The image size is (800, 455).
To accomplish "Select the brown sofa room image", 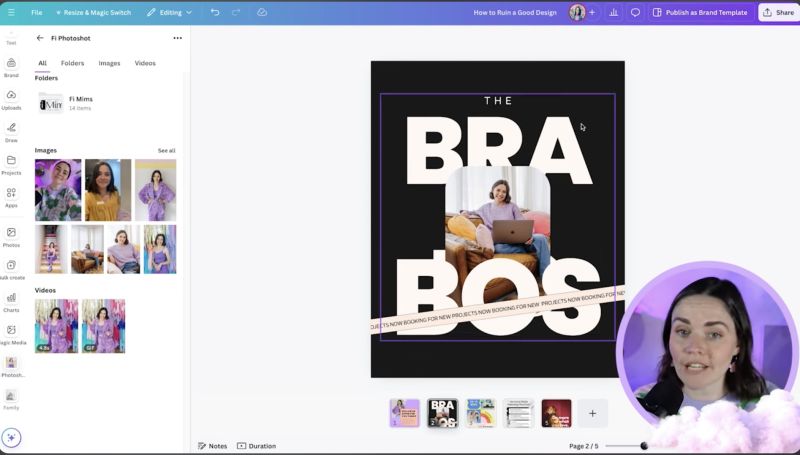I will click(x=87, y=249).
